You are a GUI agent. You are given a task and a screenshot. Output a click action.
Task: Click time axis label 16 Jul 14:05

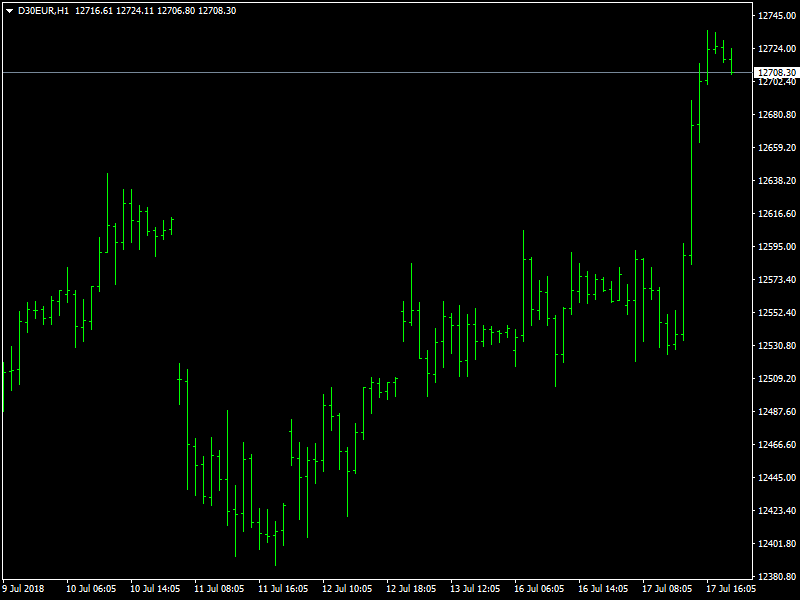point(603,589)
